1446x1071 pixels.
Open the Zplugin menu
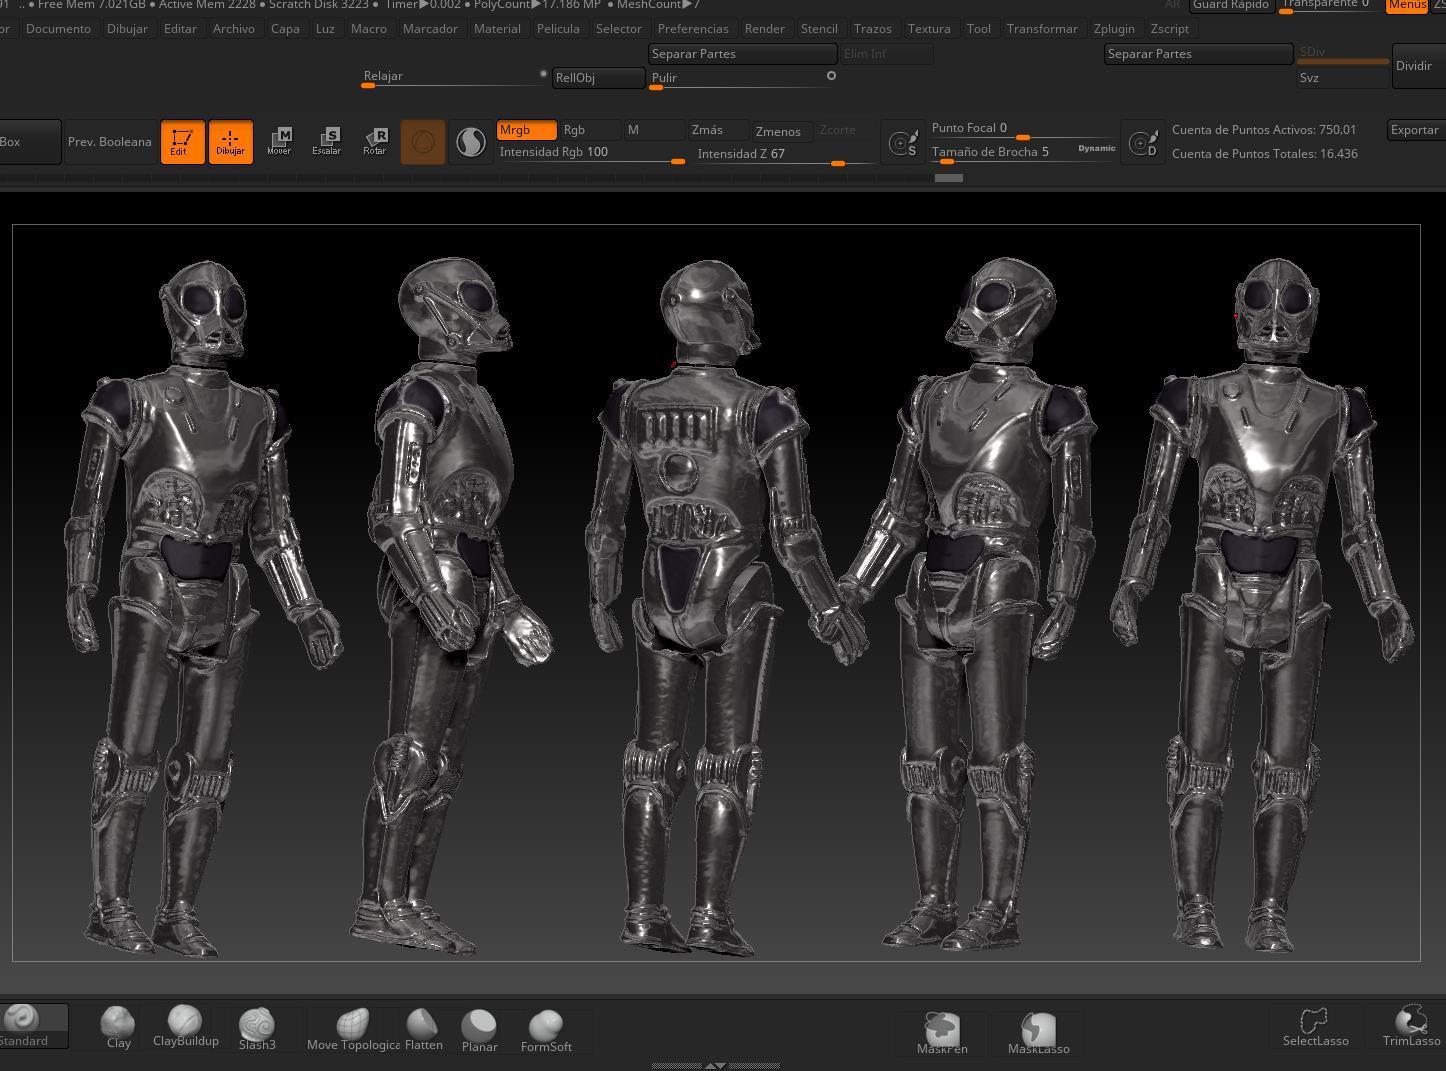pyautogui.click(x=1113, y=28)
